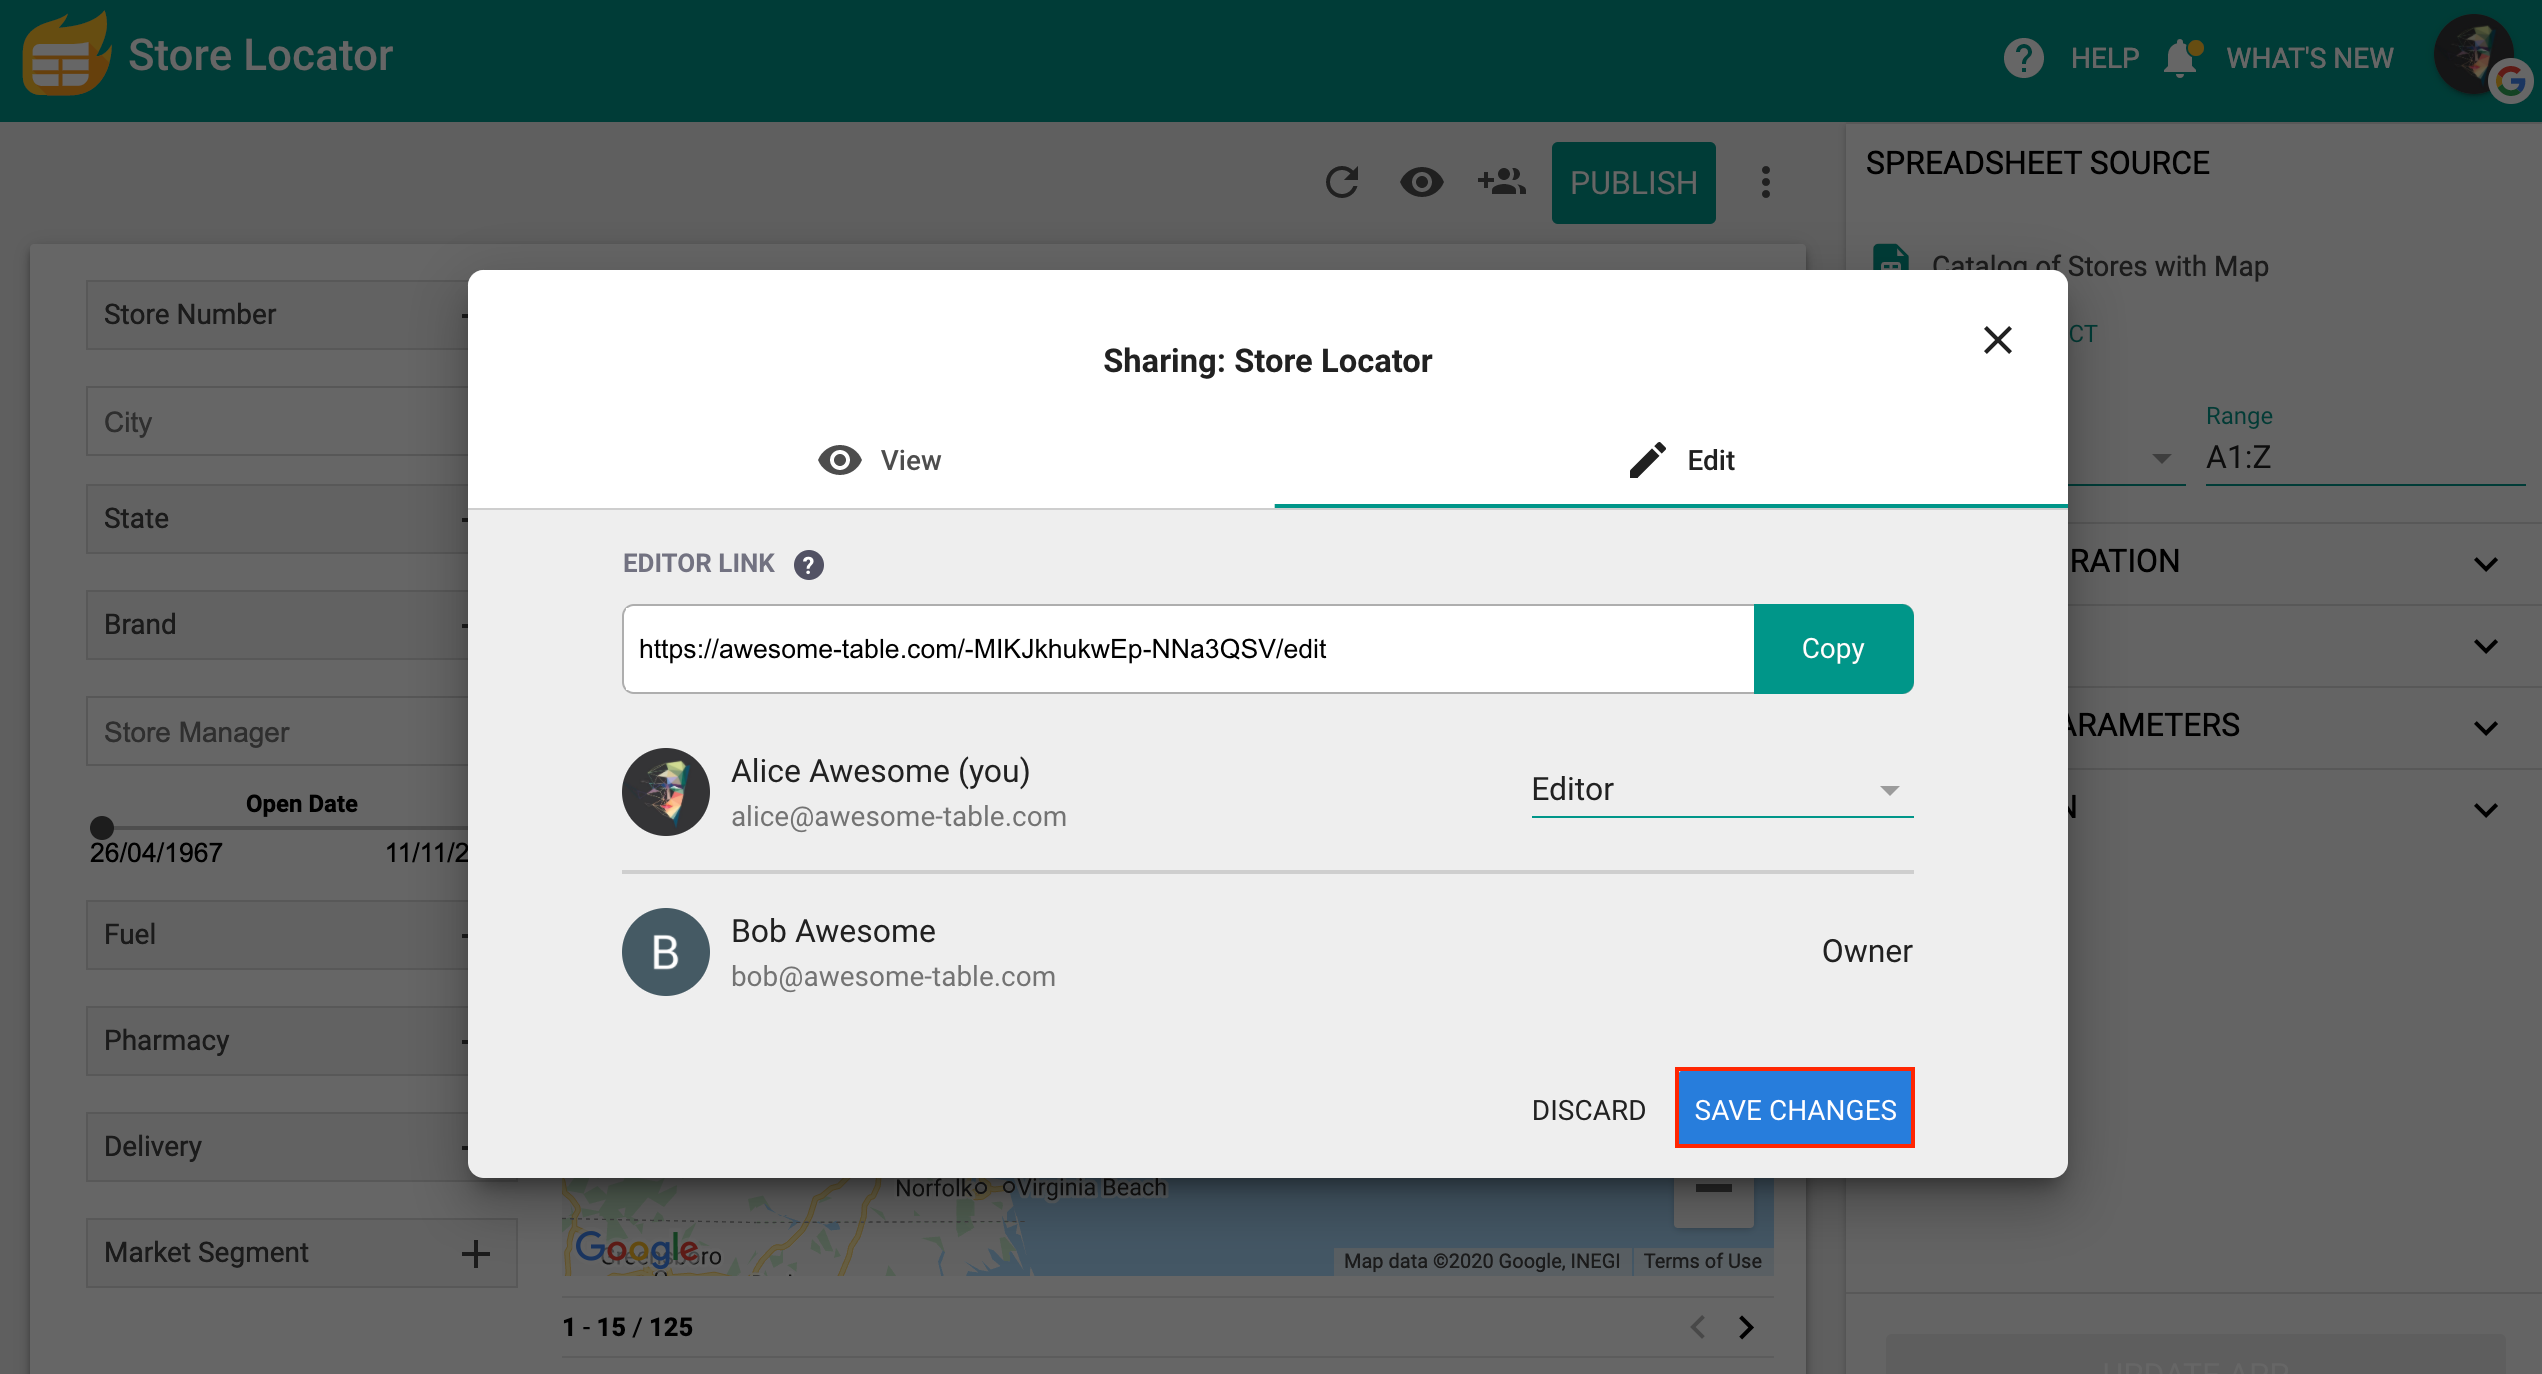Click the Publish button
The image size is (2542, 1374).
(1634, 183)
